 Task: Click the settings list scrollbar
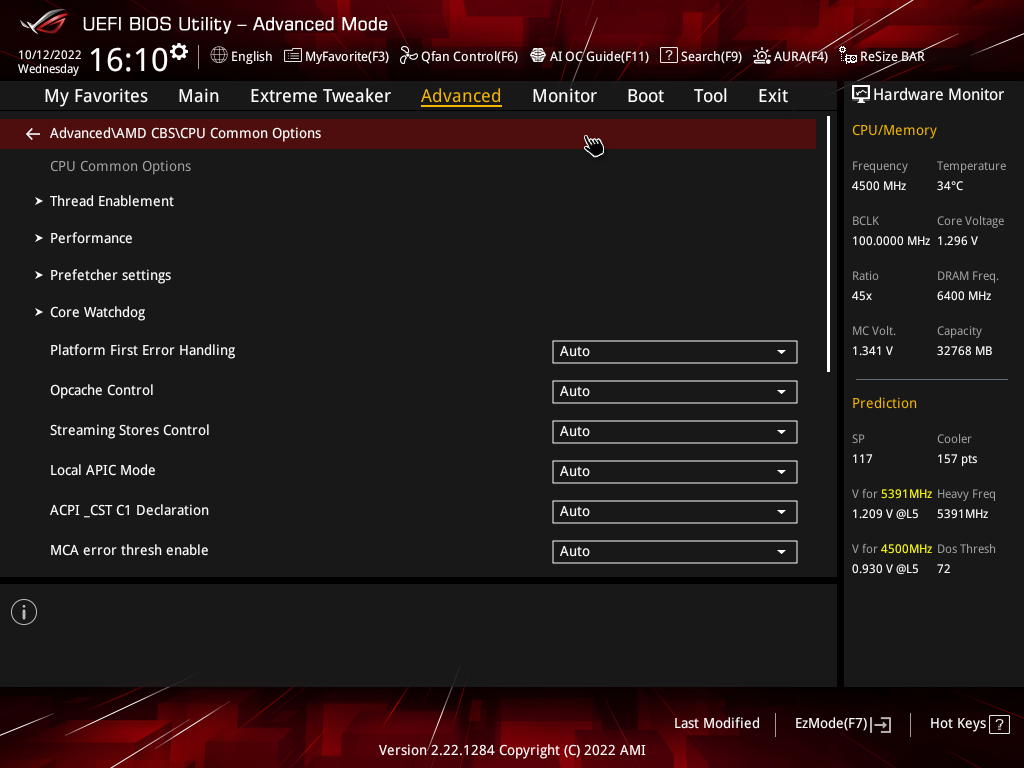point(828,244)
